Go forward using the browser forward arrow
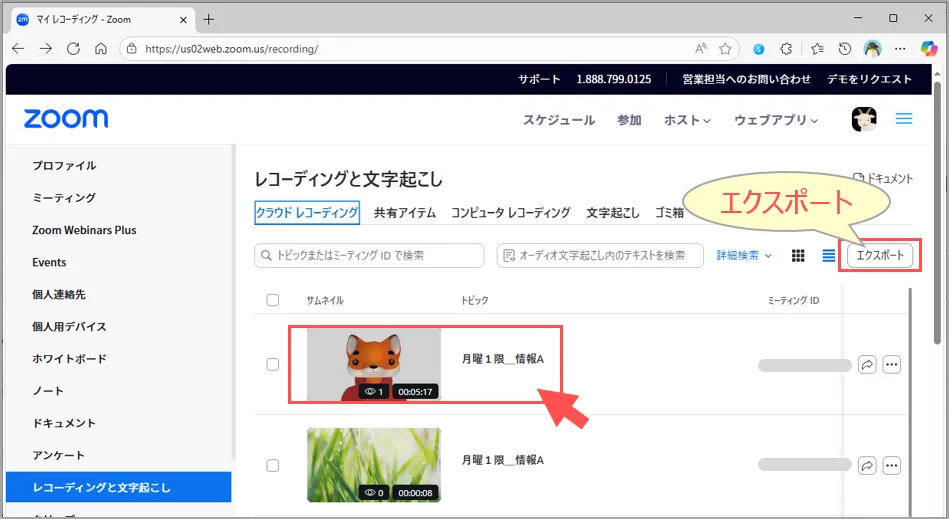The height and width of the screenshot is (519, 949). (46, 48)
